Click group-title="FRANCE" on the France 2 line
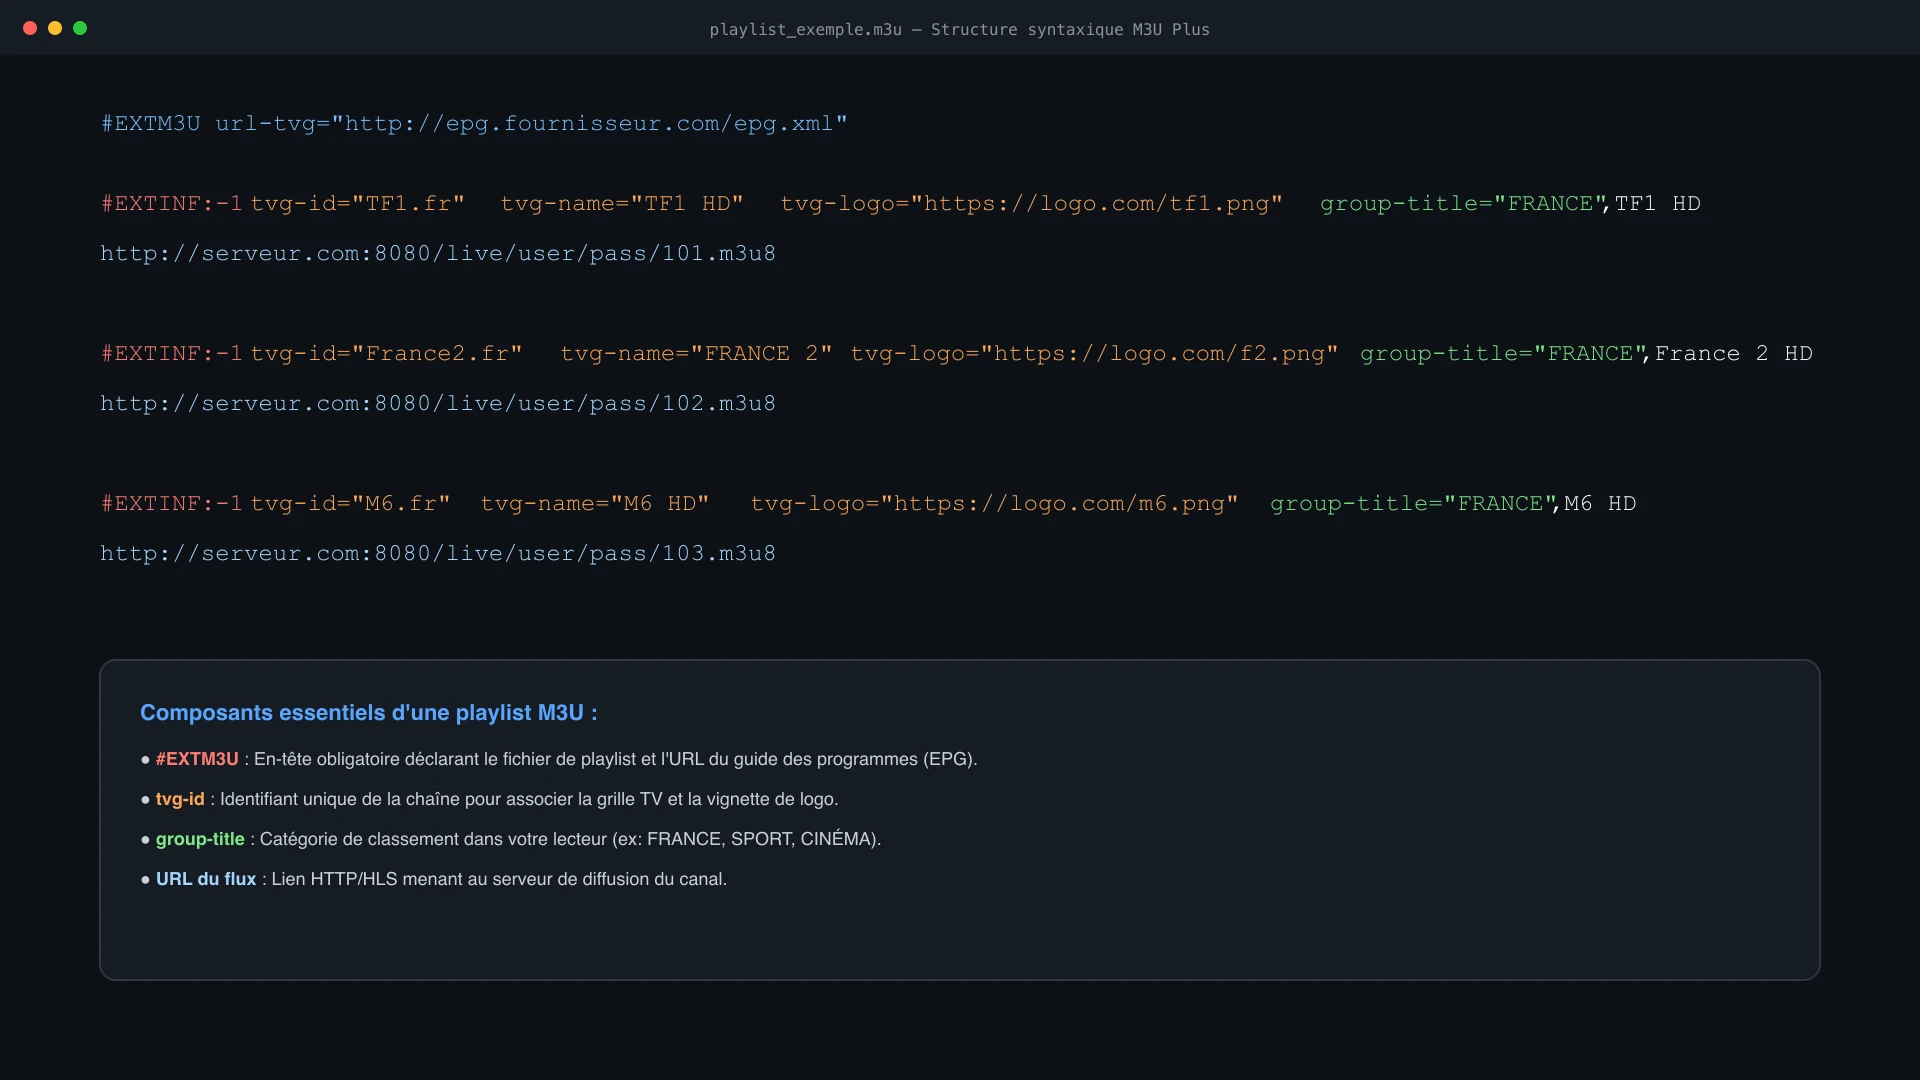This screenshot has width=1920, height=1080. click(x=1504, y=354)
